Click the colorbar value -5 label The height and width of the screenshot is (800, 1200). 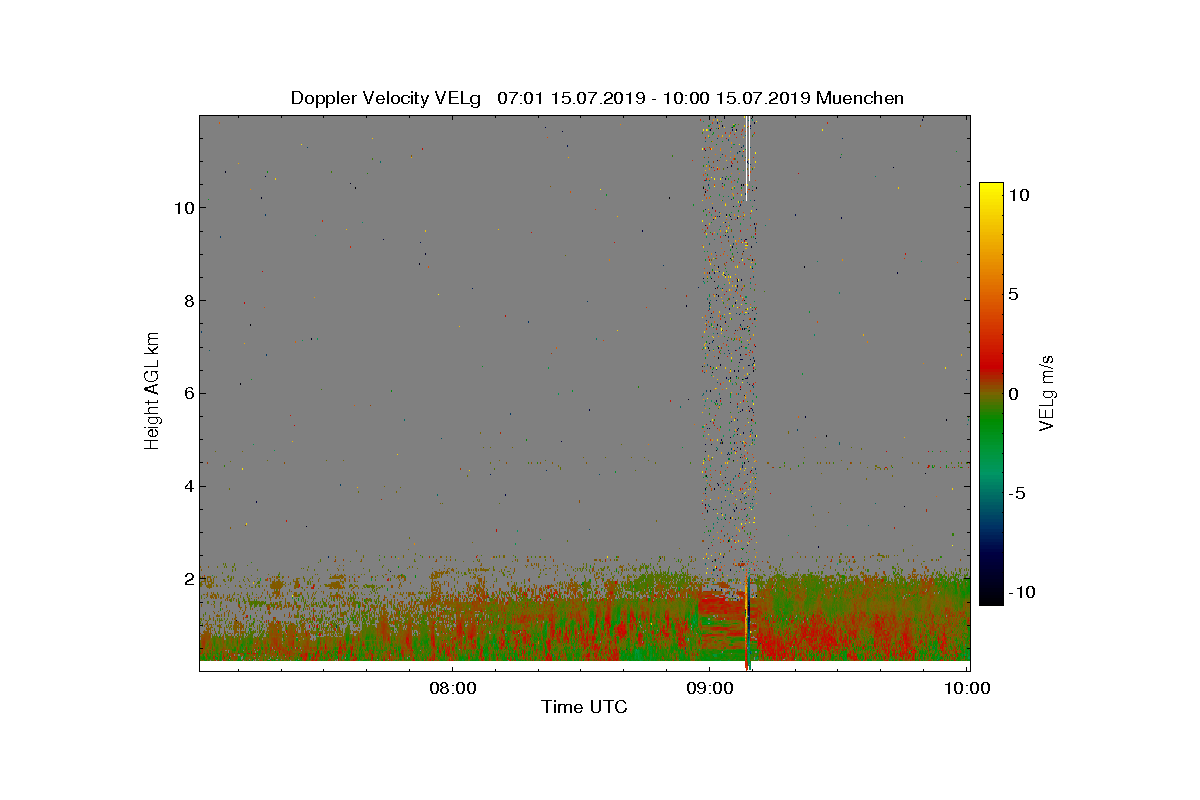1015,493
